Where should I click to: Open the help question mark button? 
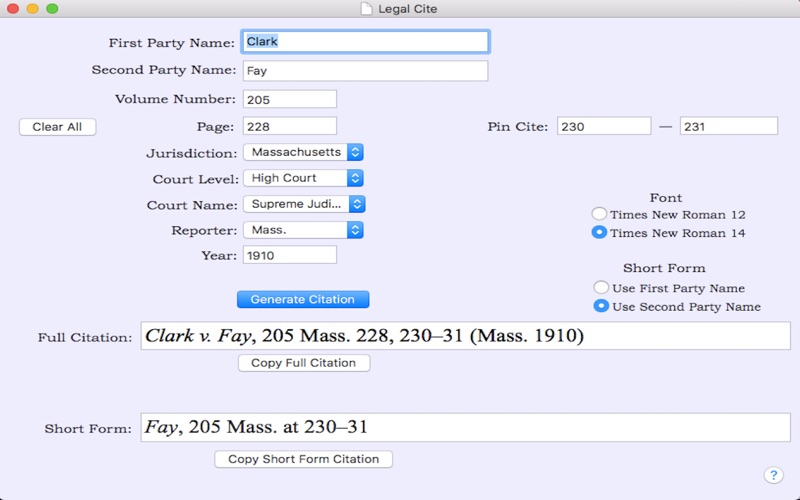[x=773, y=475]
